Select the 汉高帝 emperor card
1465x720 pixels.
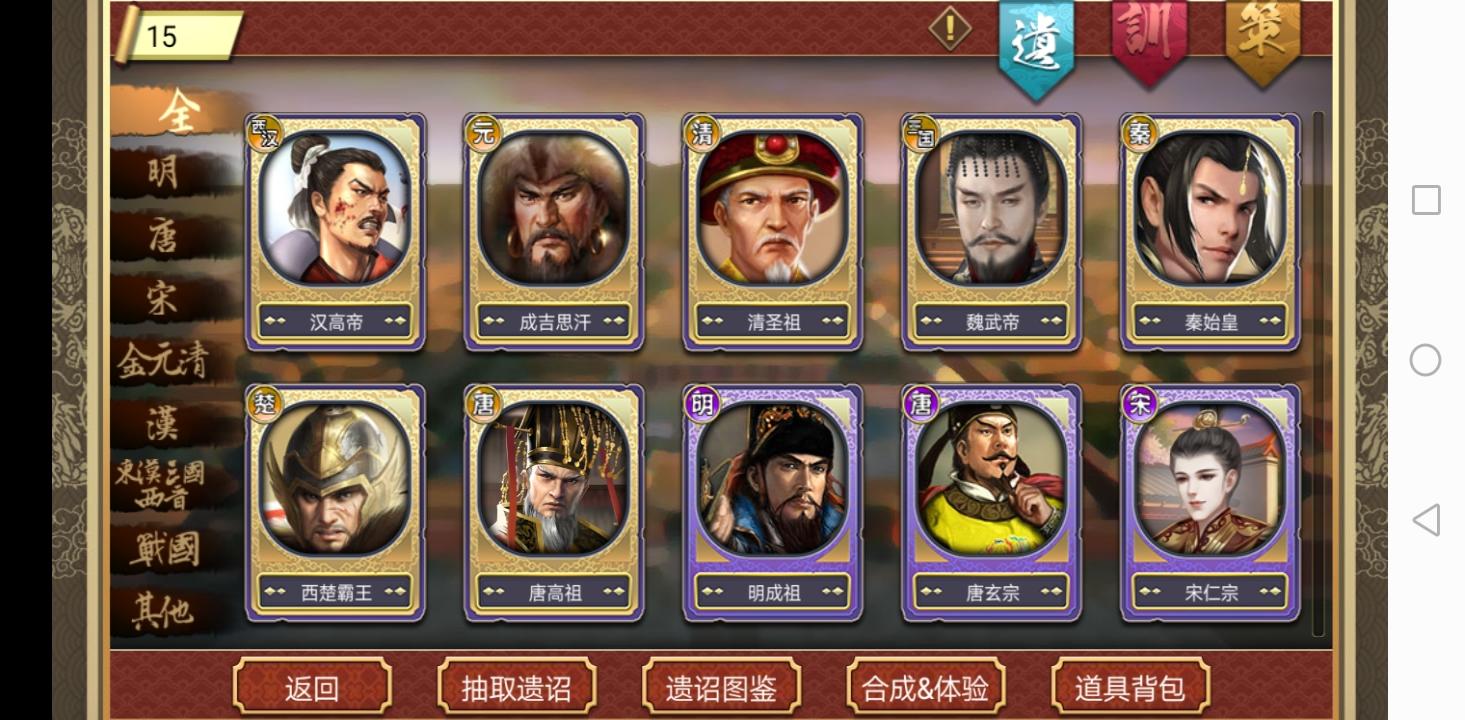335,232
